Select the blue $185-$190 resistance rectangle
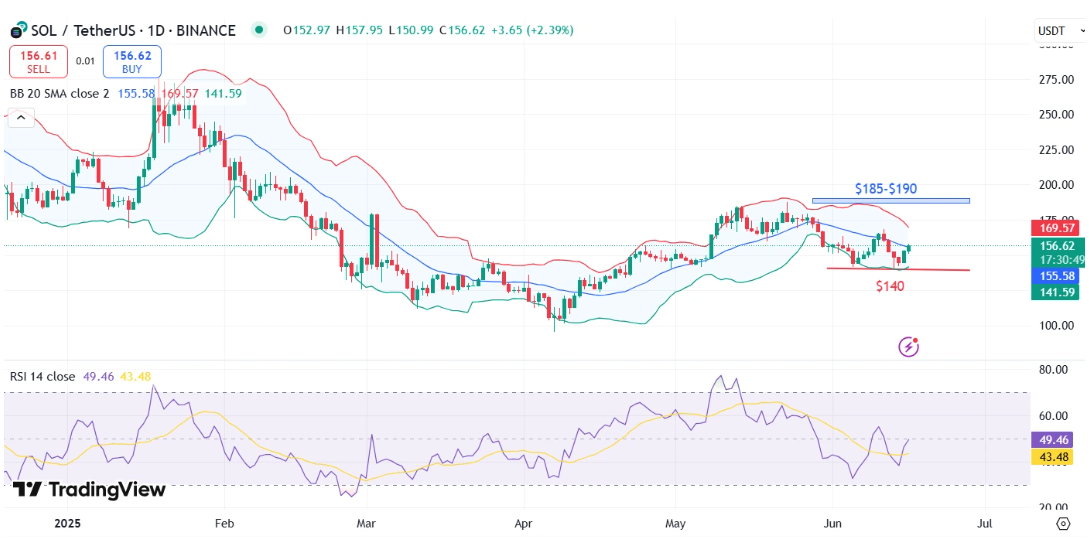 click(x=890, y=201)
